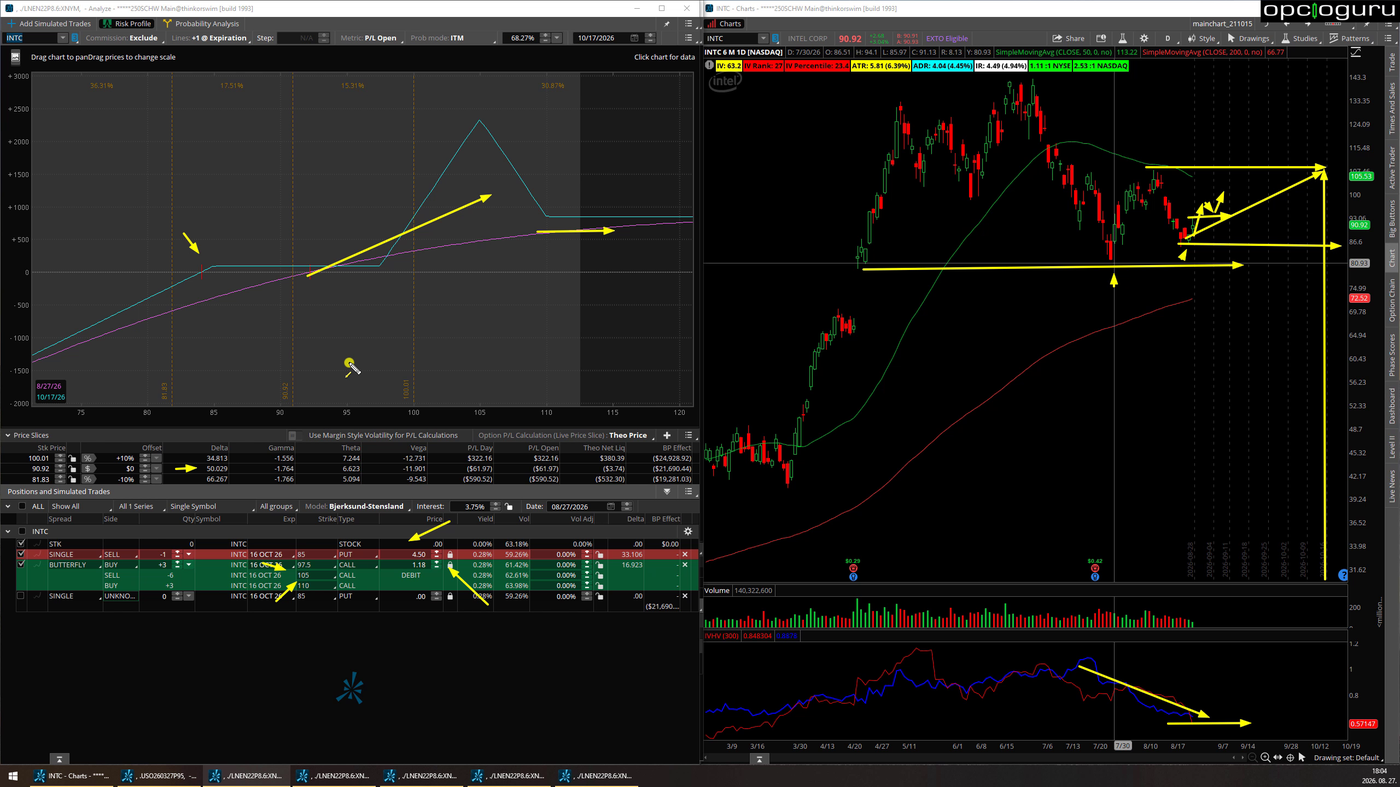Viewport: 1400px width, 787px height.
Task: Click the INTC symbol field in Analyze window
Action: click(x=30, y=38)
